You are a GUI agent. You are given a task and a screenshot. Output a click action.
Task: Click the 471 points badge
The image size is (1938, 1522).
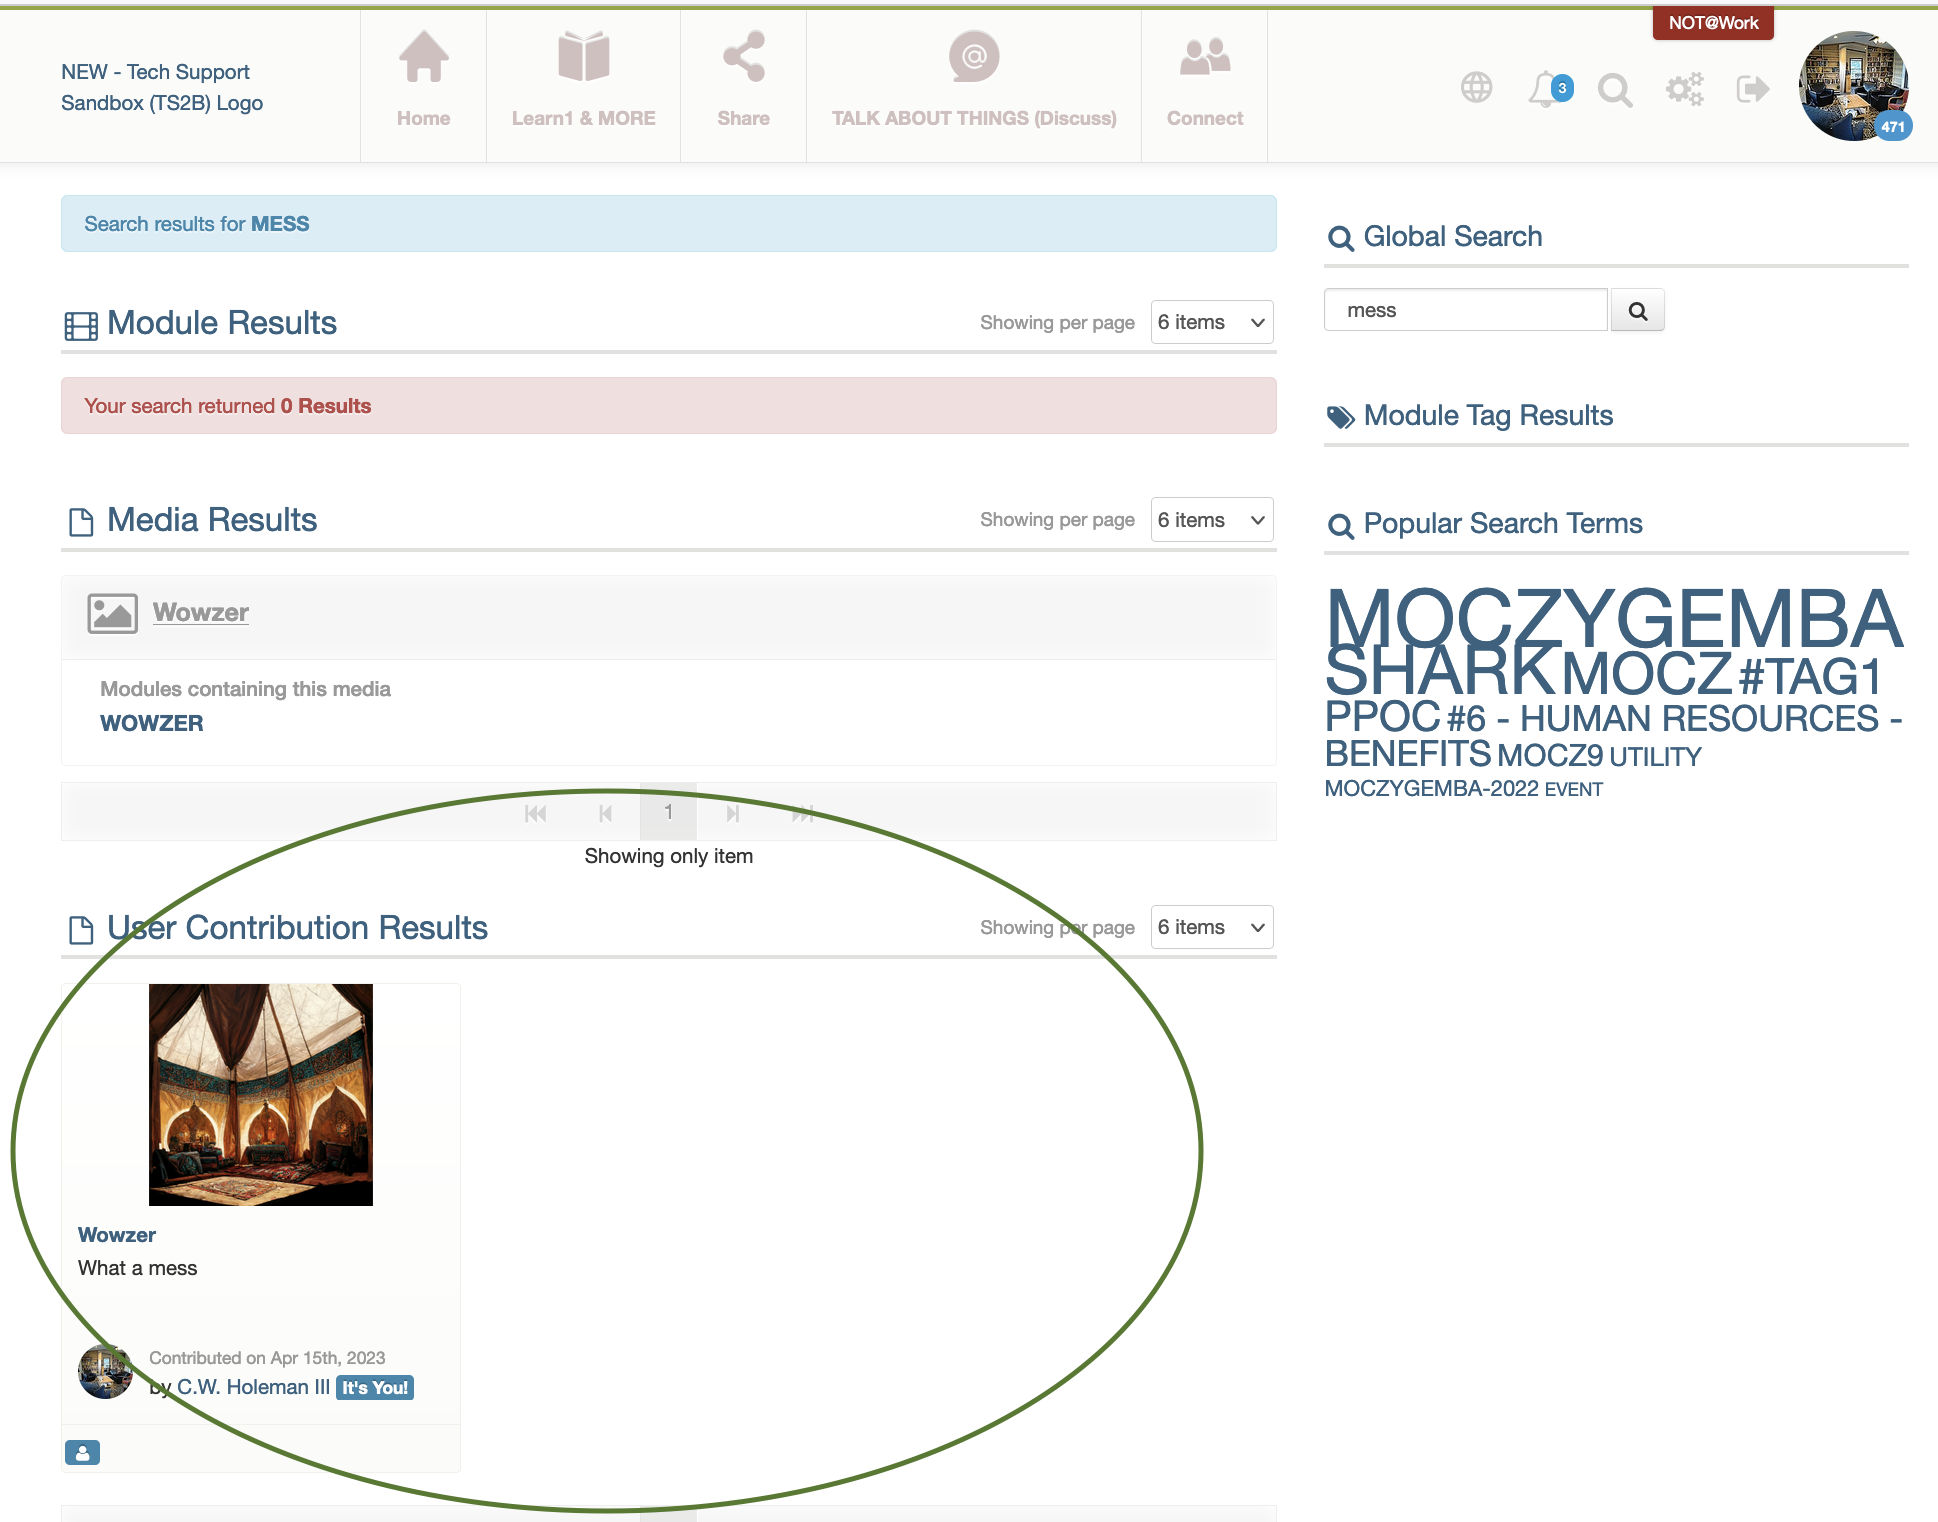(x=1892, y=126)
